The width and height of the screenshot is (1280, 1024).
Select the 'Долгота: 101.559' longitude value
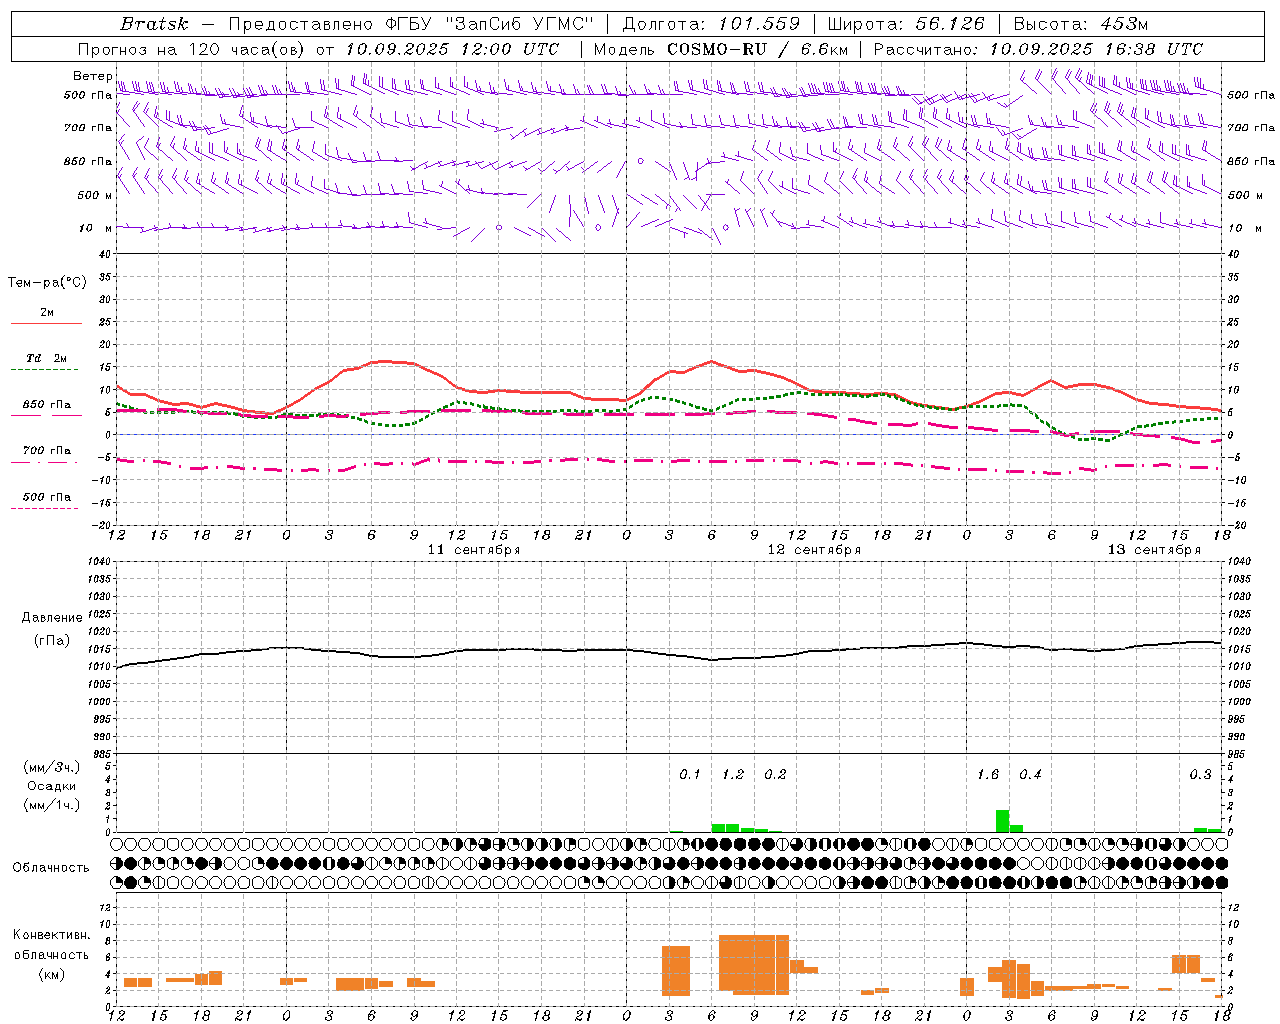point(711,24)
